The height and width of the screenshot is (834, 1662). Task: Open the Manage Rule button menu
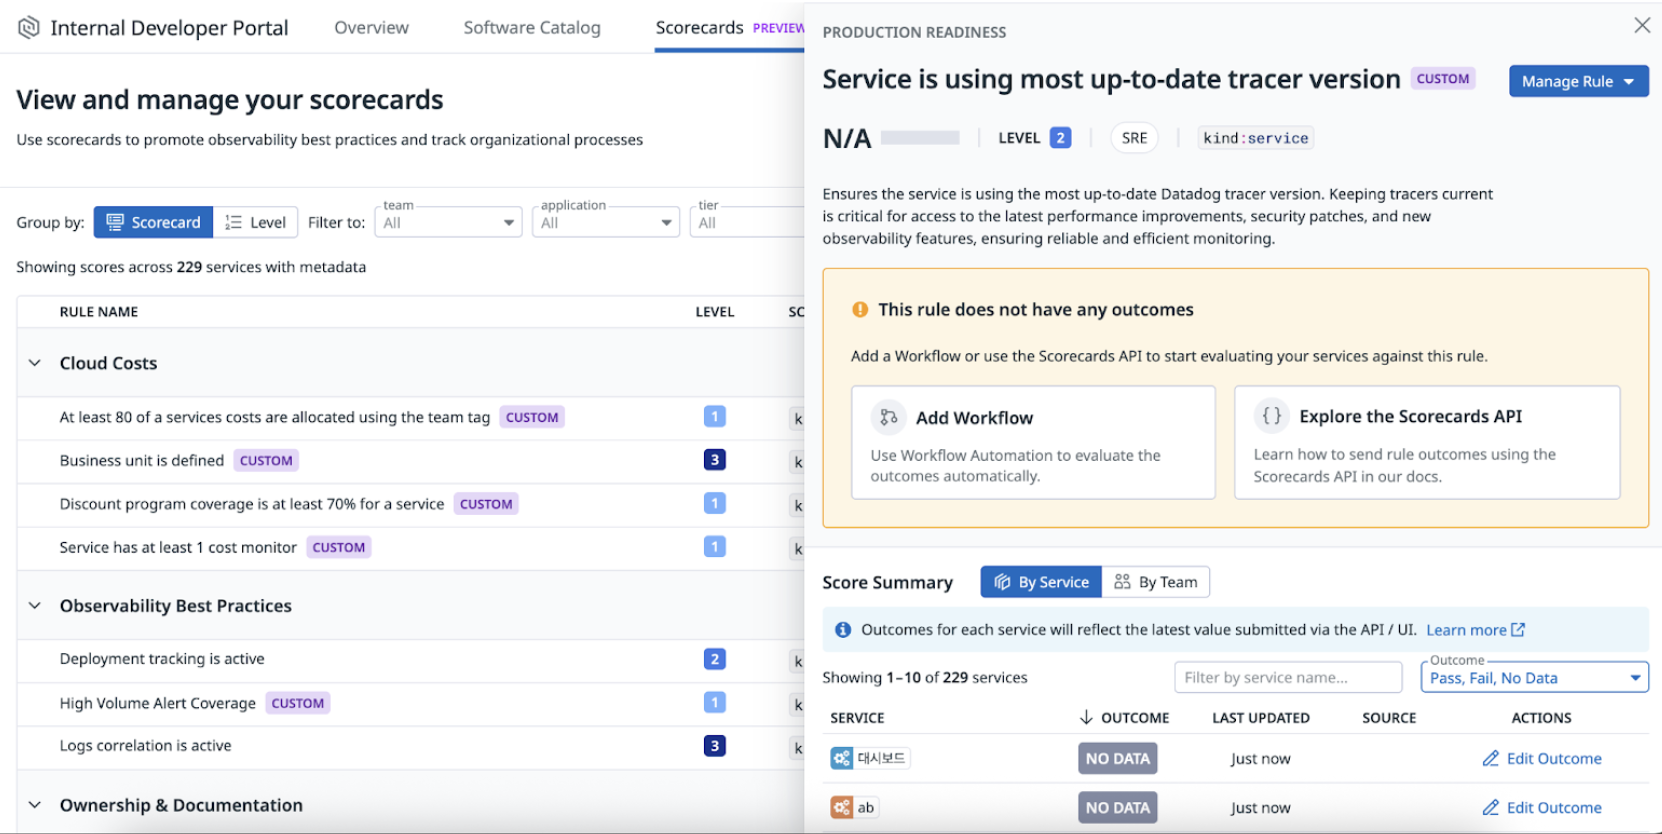click(x=1577, y=81)
